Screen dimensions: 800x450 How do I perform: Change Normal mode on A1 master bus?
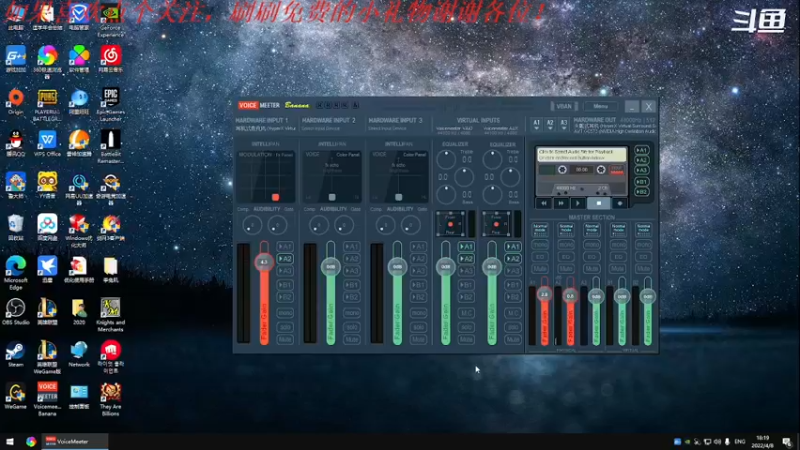point(540,229)
